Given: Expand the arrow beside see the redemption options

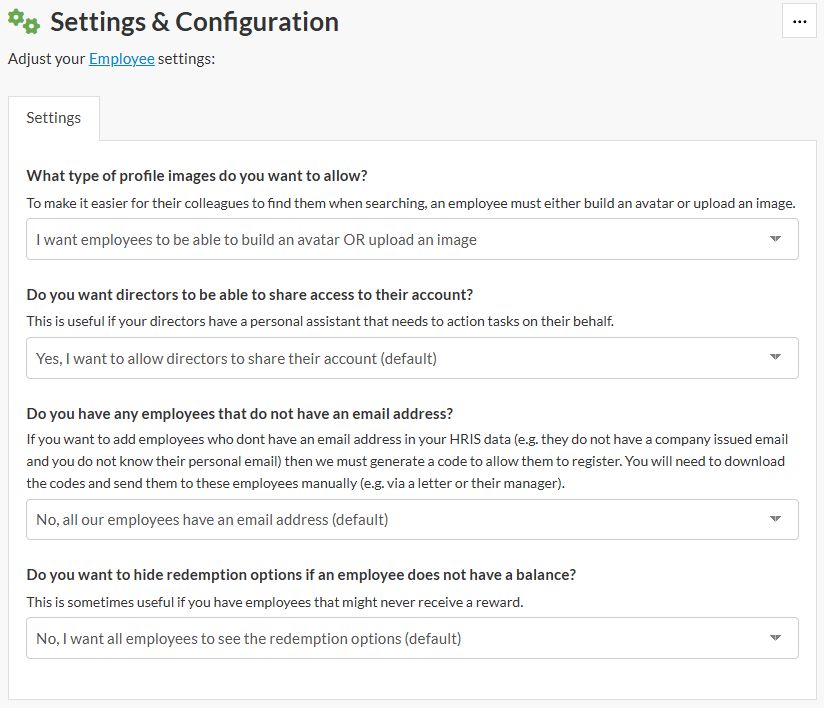Looking at the screenshot, I should (775, 638).
